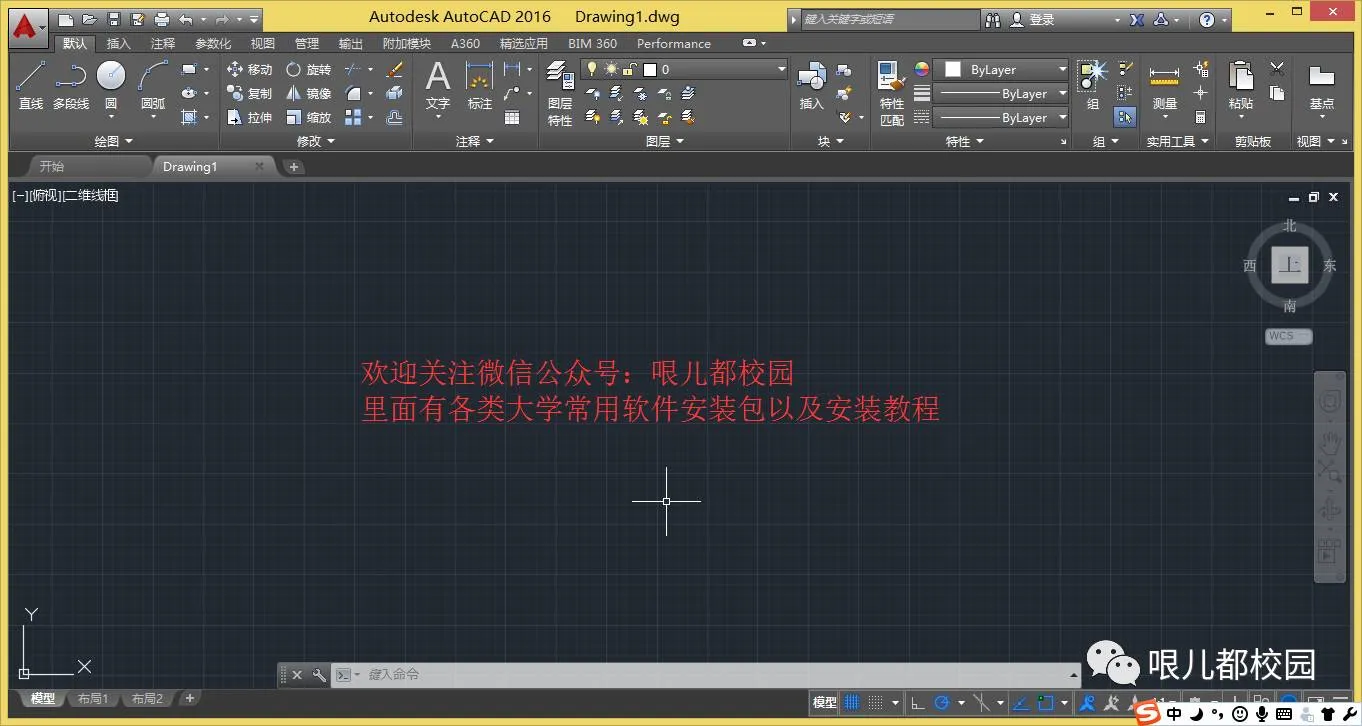
Task: Switch to the 布局1 layout tab
Action: tap(92, 699)
